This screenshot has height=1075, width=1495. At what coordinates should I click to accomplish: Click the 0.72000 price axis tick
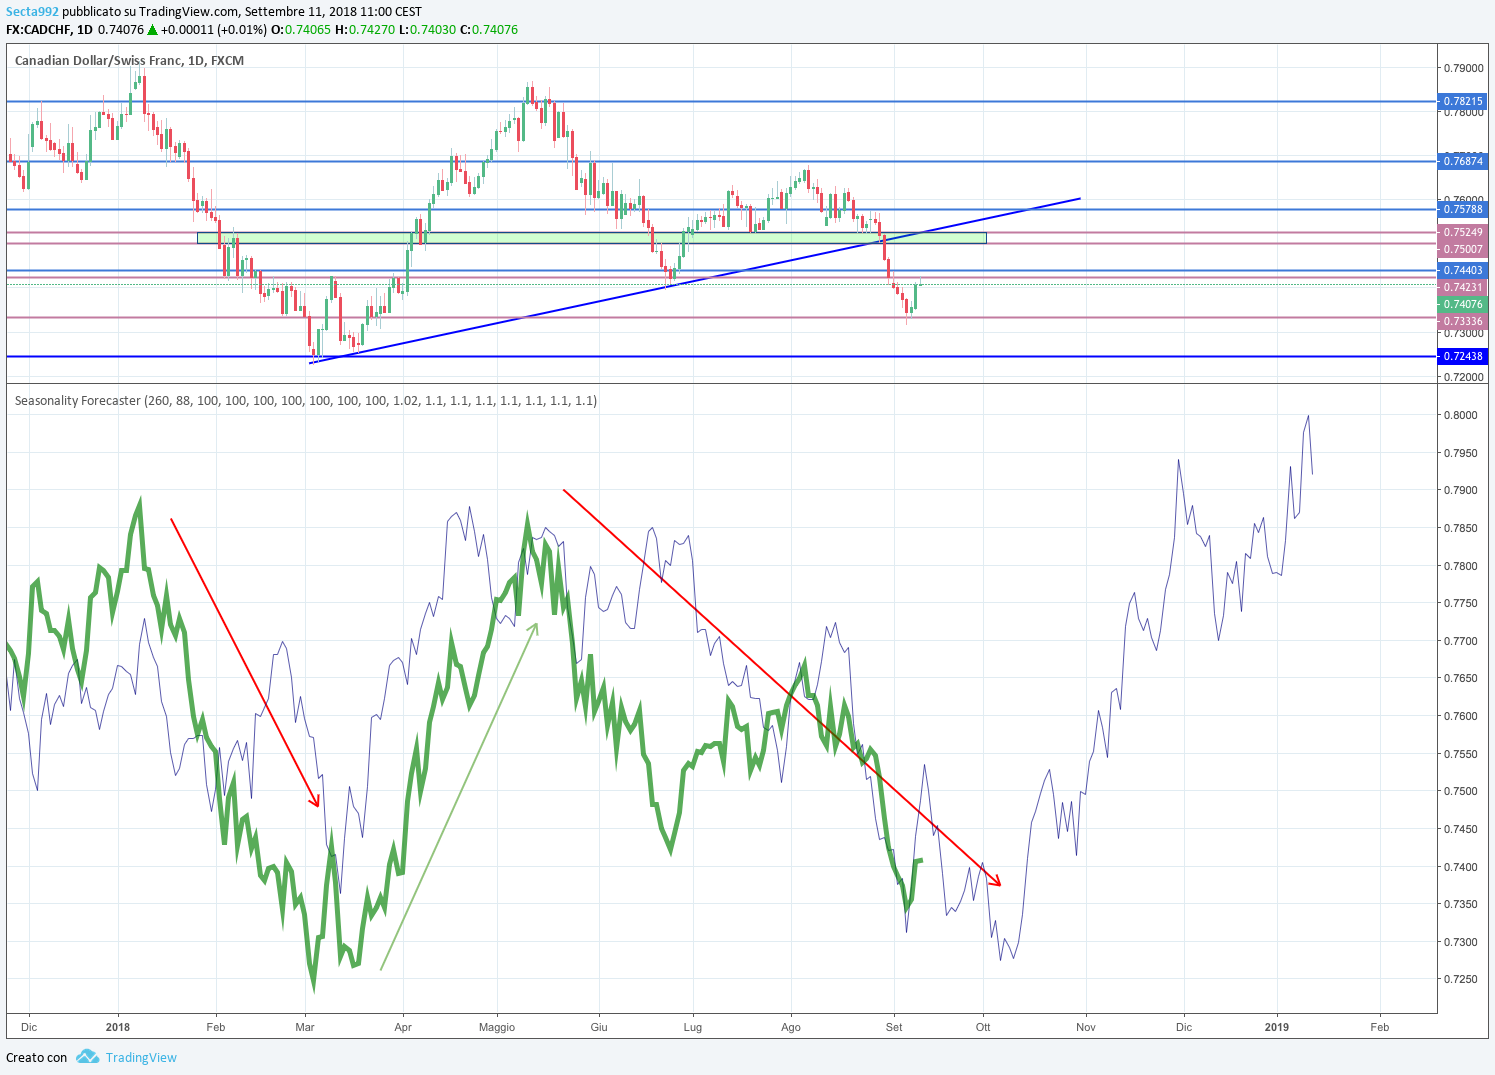[1463, 377]
